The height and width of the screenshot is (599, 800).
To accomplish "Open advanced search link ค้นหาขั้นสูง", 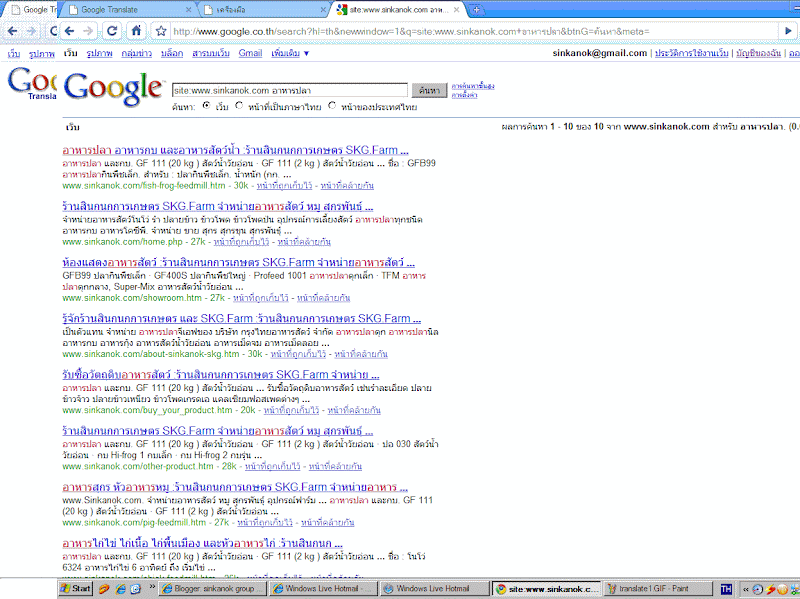I will 473,86.
